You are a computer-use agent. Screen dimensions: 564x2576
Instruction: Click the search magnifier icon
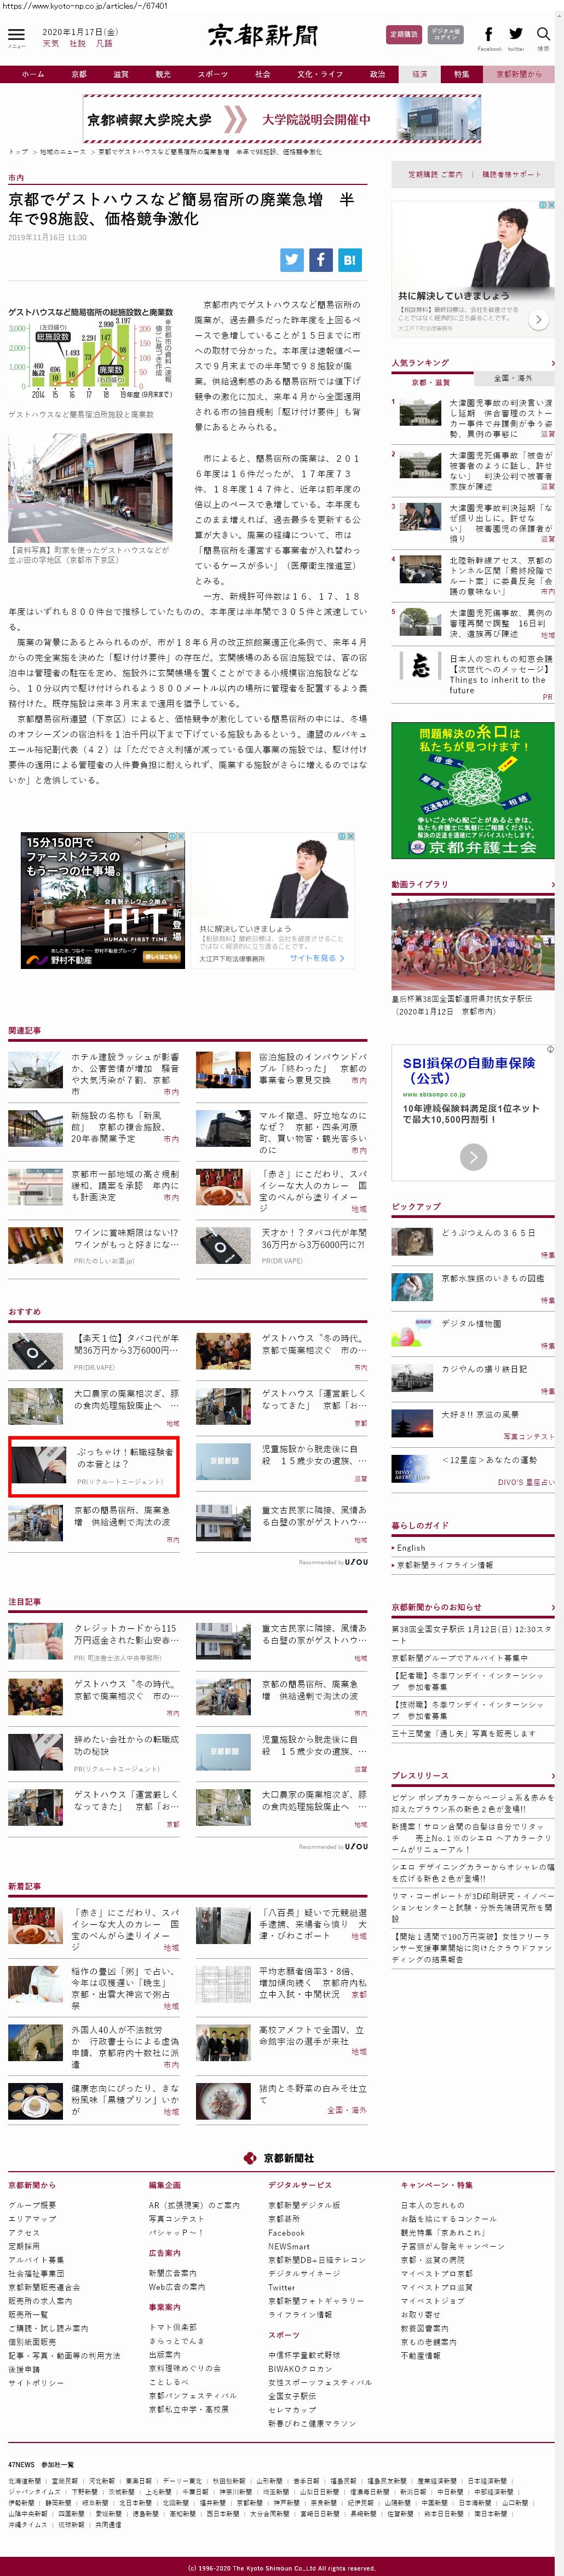tap(543, 35)
